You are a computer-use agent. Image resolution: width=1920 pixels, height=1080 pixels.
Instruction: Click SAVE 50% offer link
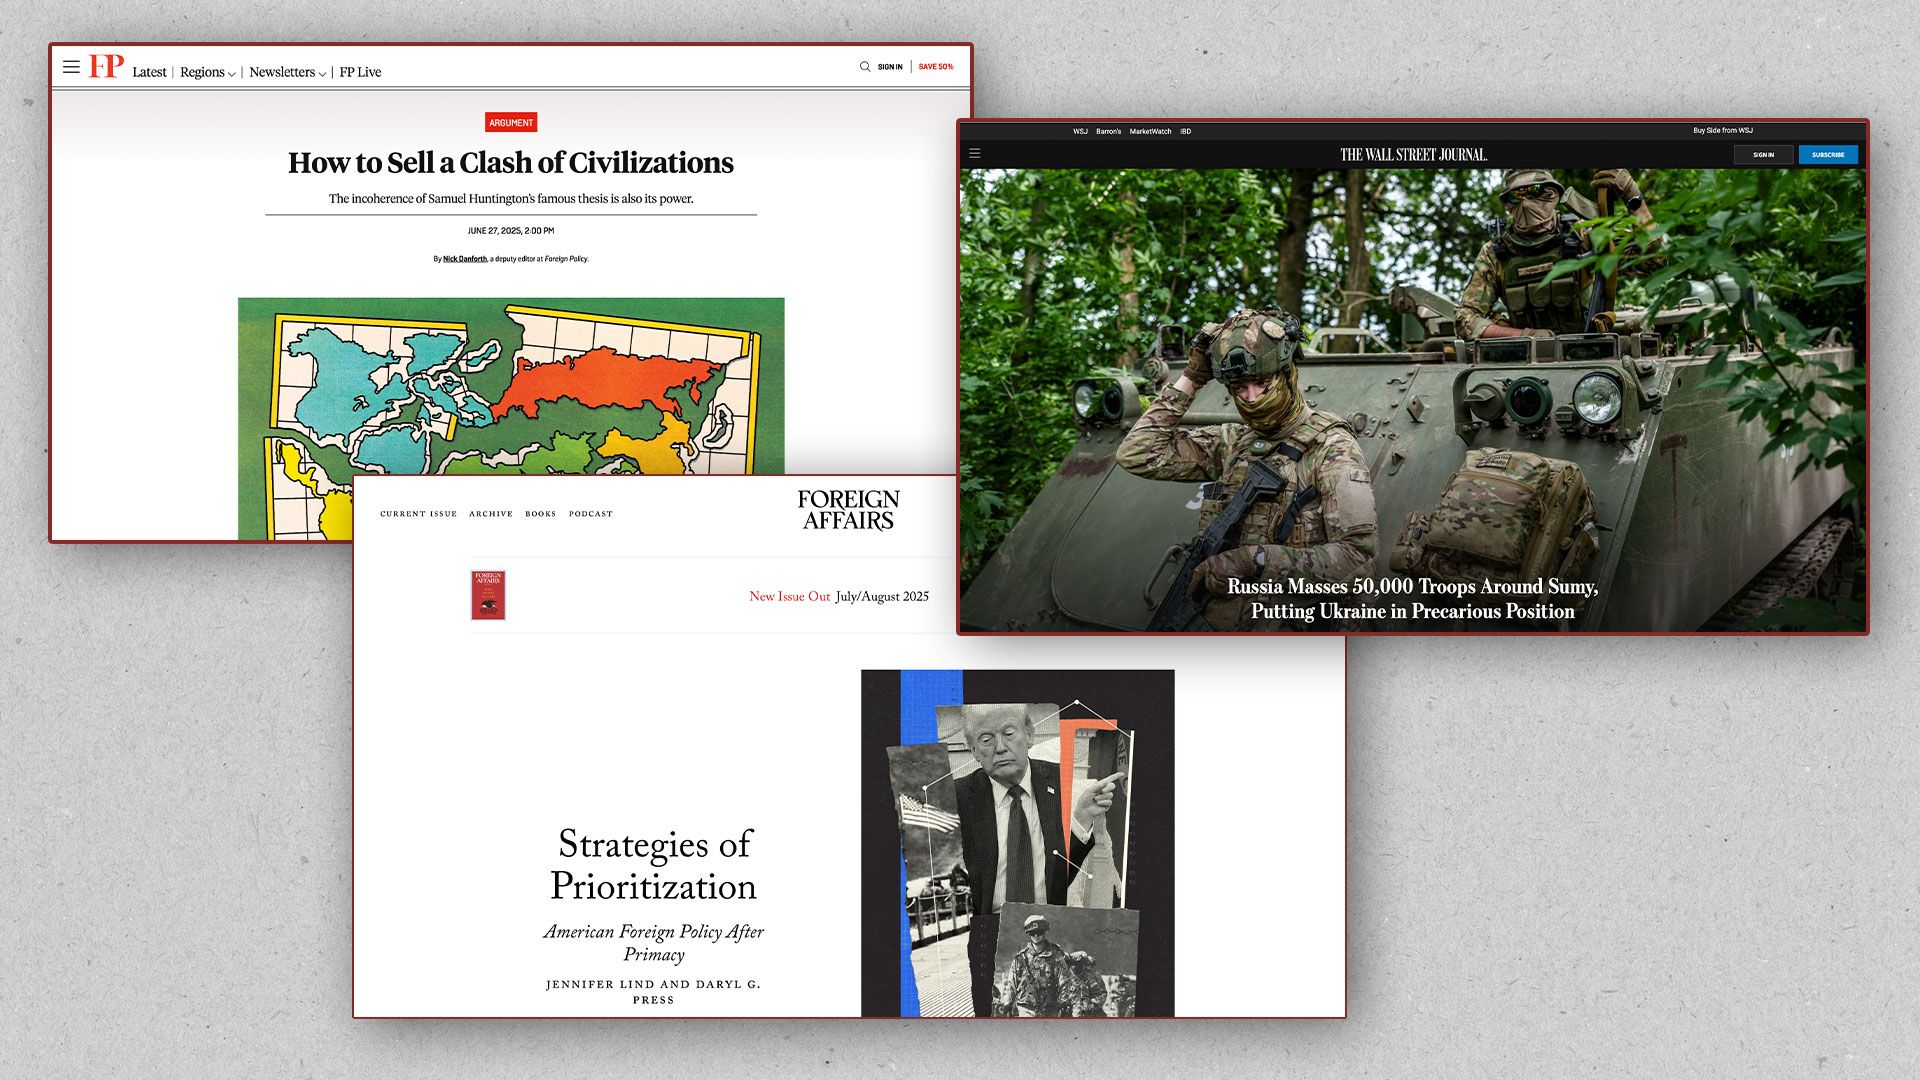936,67
